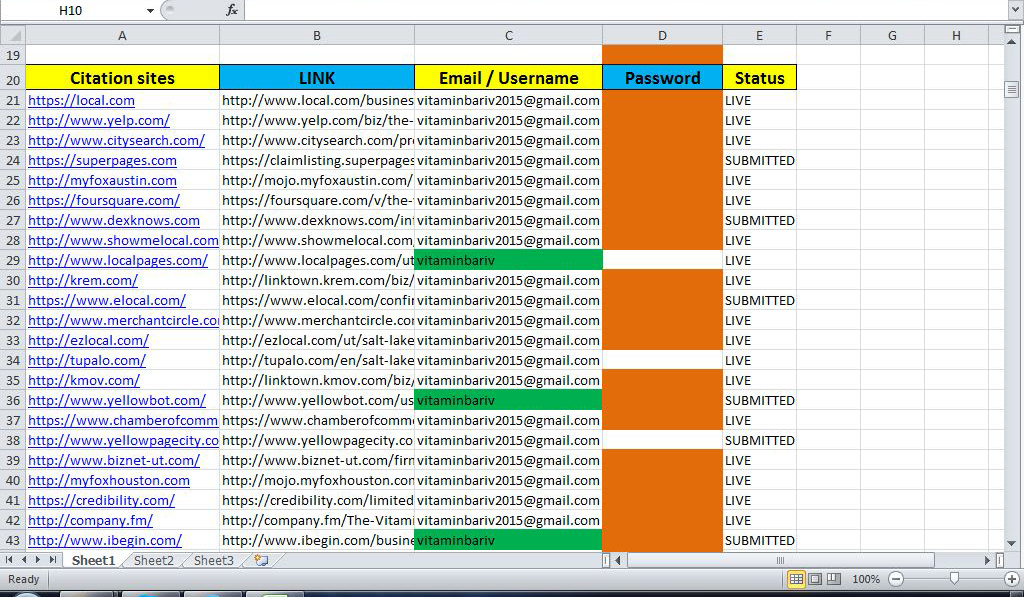Select the Citation sites header cell
This screenshot has width=1024, height=597.
pyautogui.click(x=122, y=78)
